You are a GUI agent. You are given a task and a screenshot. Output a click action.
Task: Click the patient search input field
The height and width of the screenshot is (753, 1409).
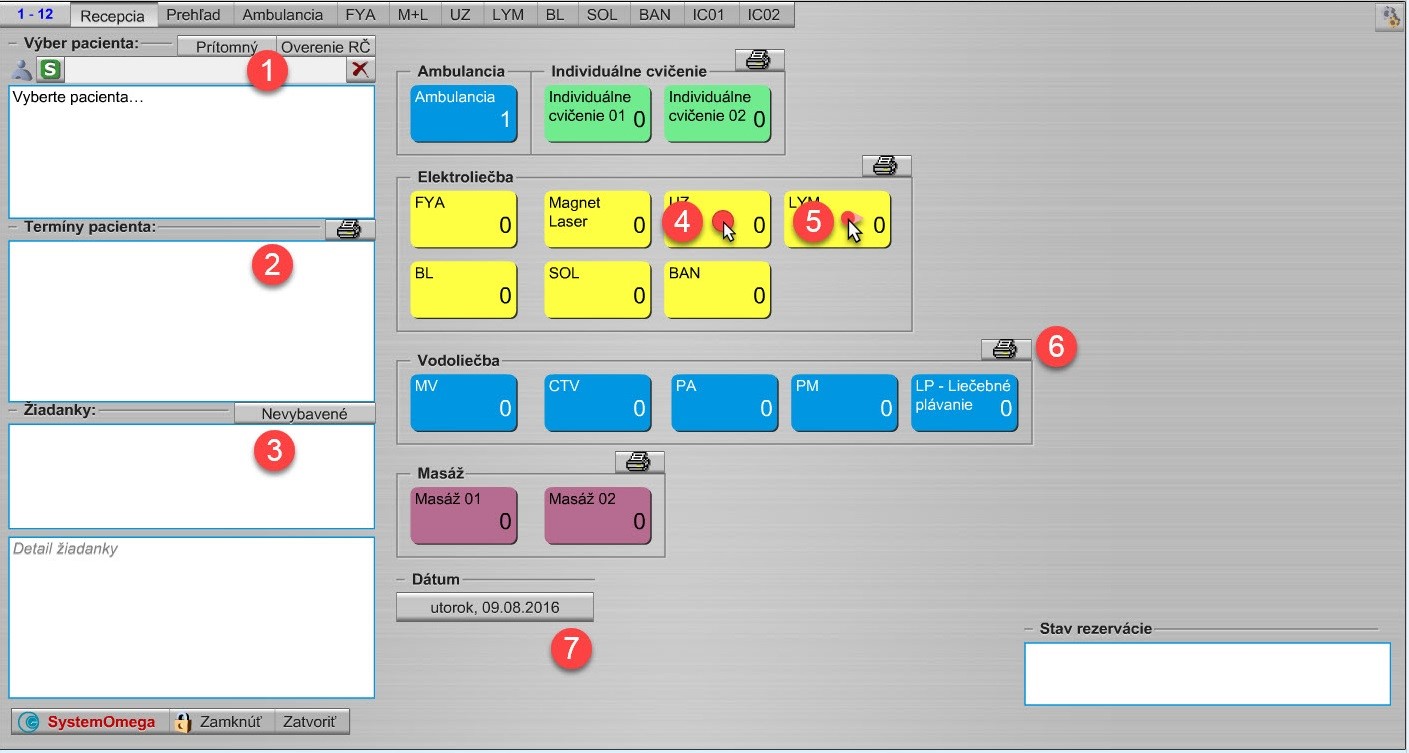200,70
